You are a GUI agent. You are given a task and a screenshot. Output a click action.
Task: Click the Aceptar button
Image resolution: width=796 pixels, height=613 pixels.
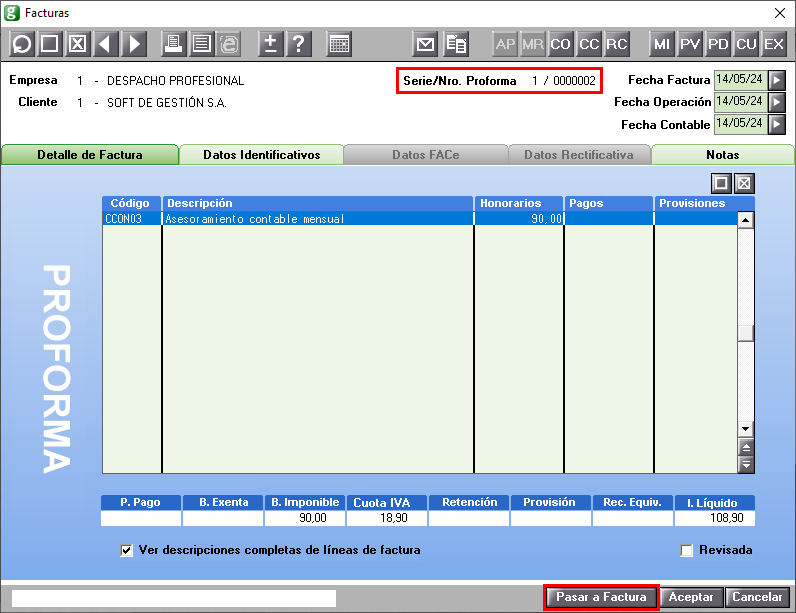691,597
